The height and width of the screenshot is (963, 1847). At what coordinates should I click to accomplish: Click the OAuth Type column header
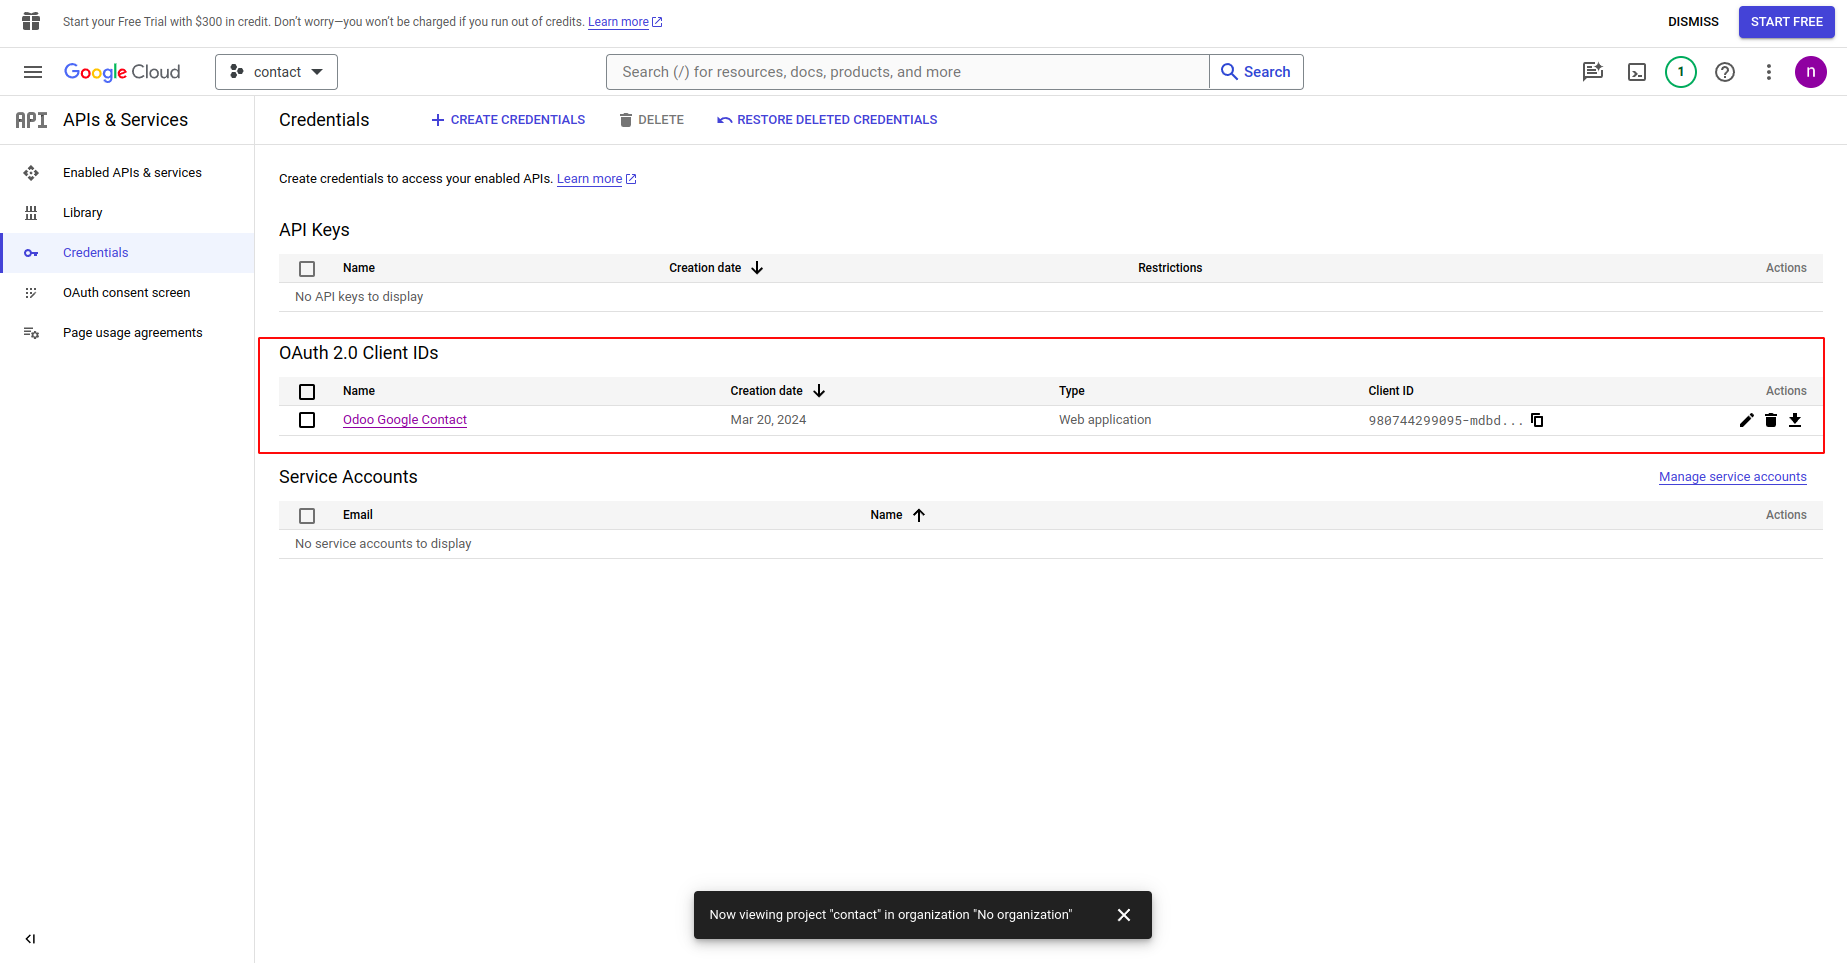pyautogui.click(x=1072, y=391)
